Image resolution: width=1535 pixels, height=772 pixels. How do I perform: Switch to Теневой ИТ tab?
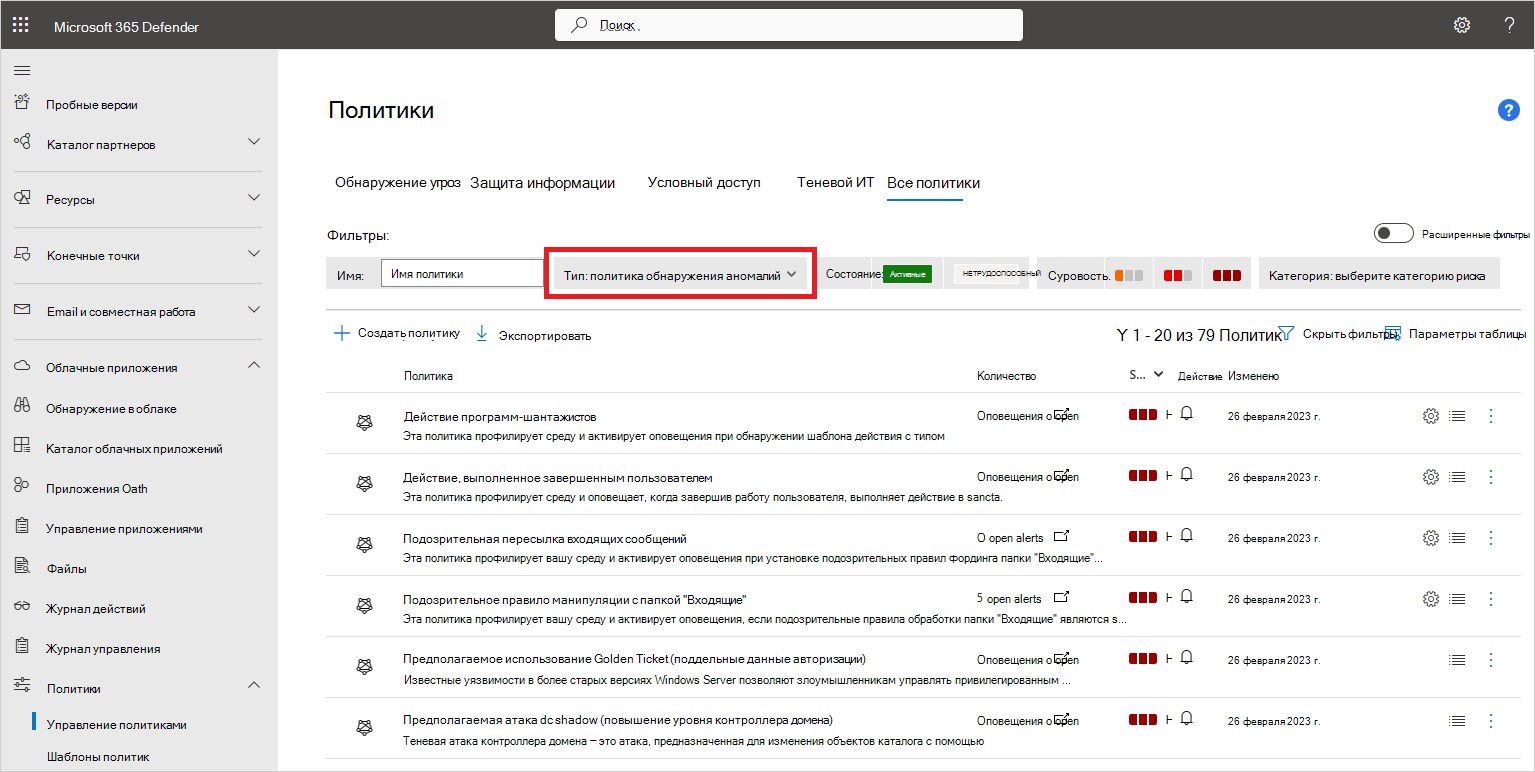[x=836, y=183]
